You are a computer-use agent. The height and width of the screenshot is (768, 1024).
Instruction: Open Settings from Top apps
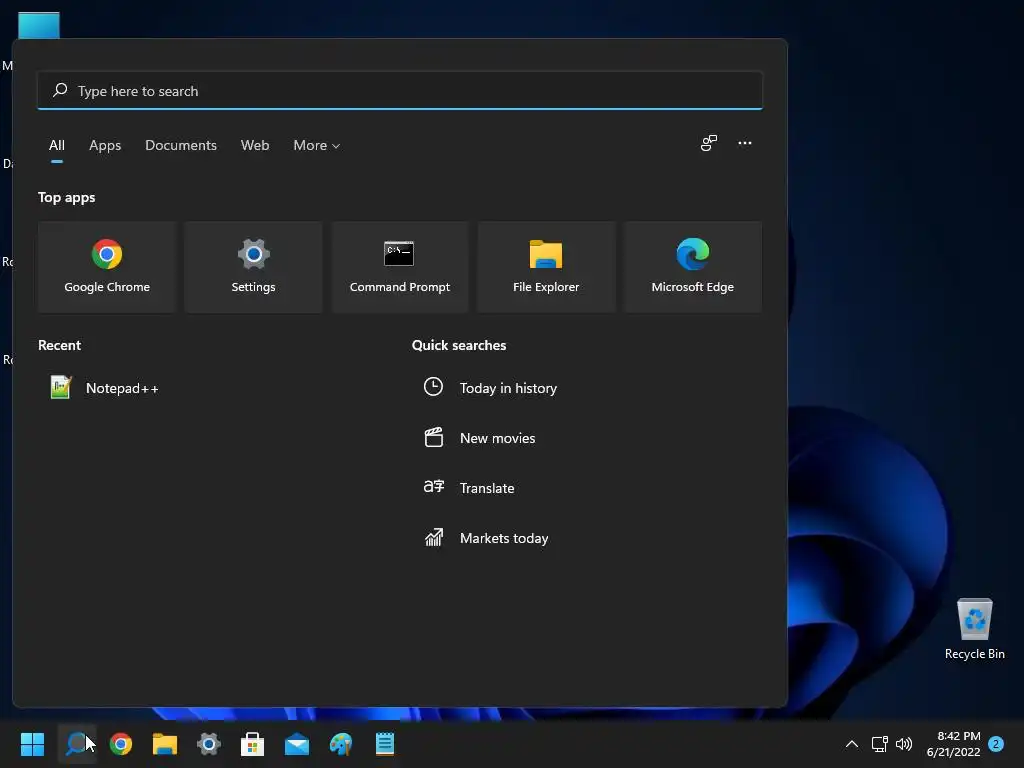click(x=253, y=266)
